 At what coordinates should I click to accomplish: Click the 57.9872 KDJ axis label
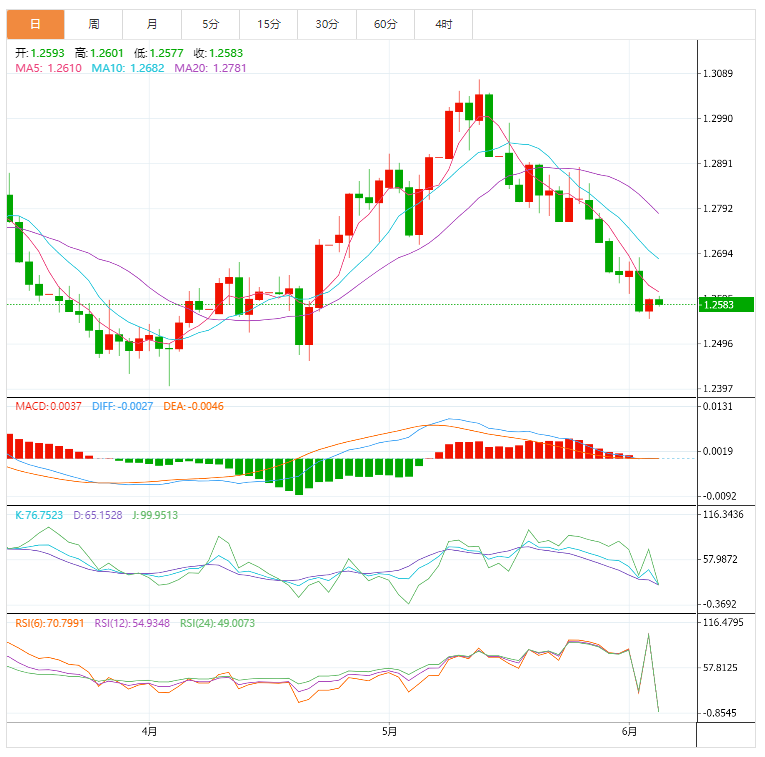(x=720, y=559)
